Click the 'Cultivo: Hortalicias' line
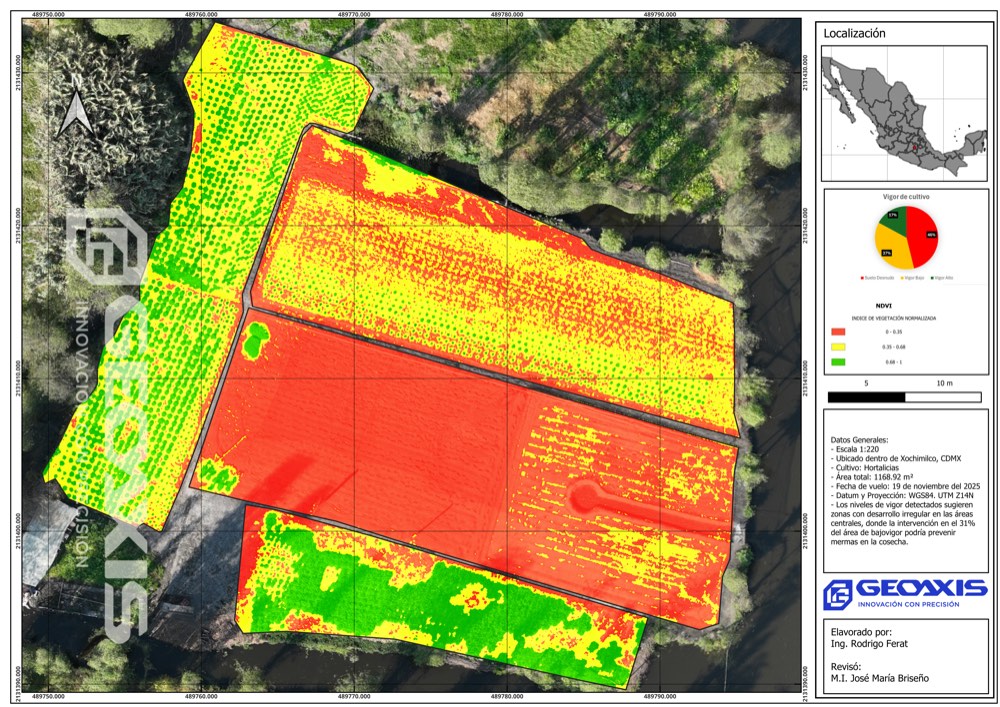 [x=865, y=468]
